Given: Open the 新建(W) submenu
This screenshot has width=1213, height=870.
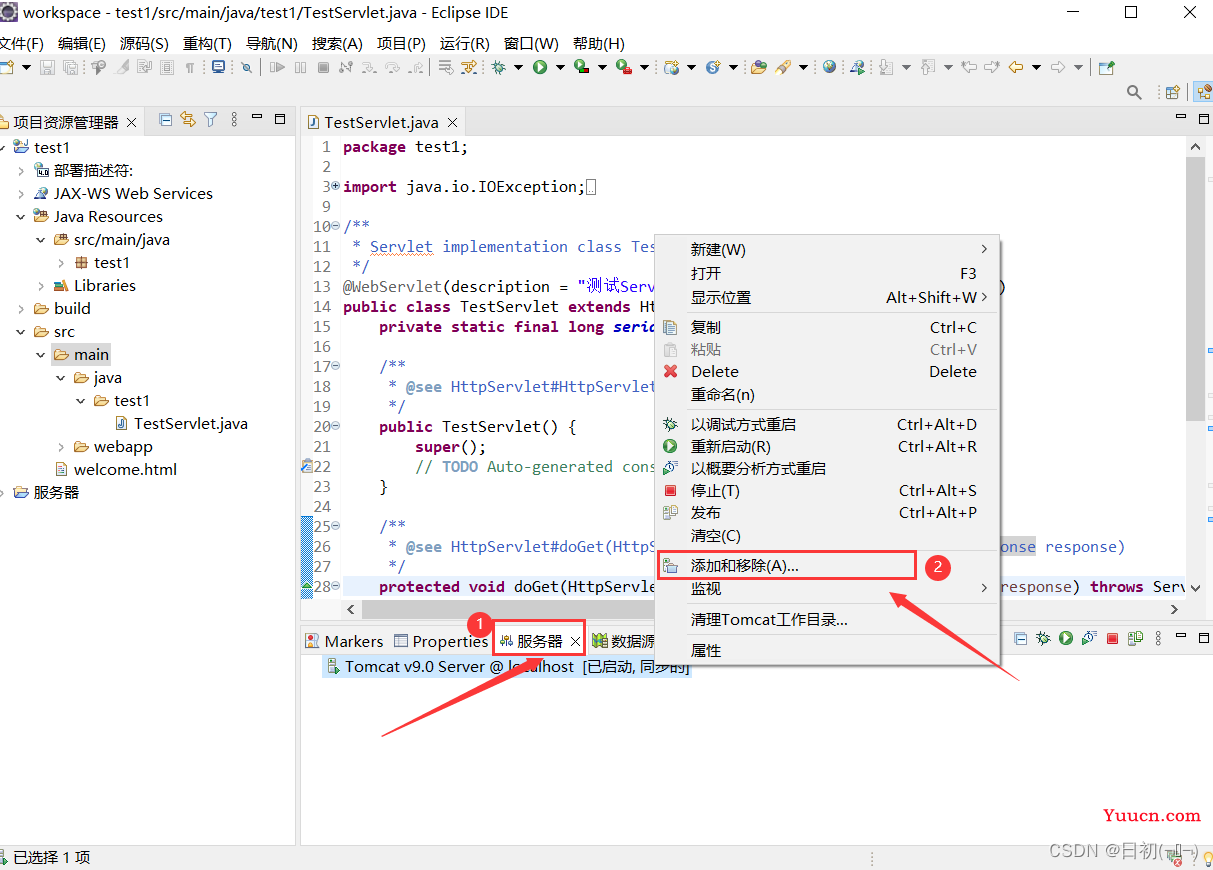Looking at the screenshot, I should click(827, 250).
